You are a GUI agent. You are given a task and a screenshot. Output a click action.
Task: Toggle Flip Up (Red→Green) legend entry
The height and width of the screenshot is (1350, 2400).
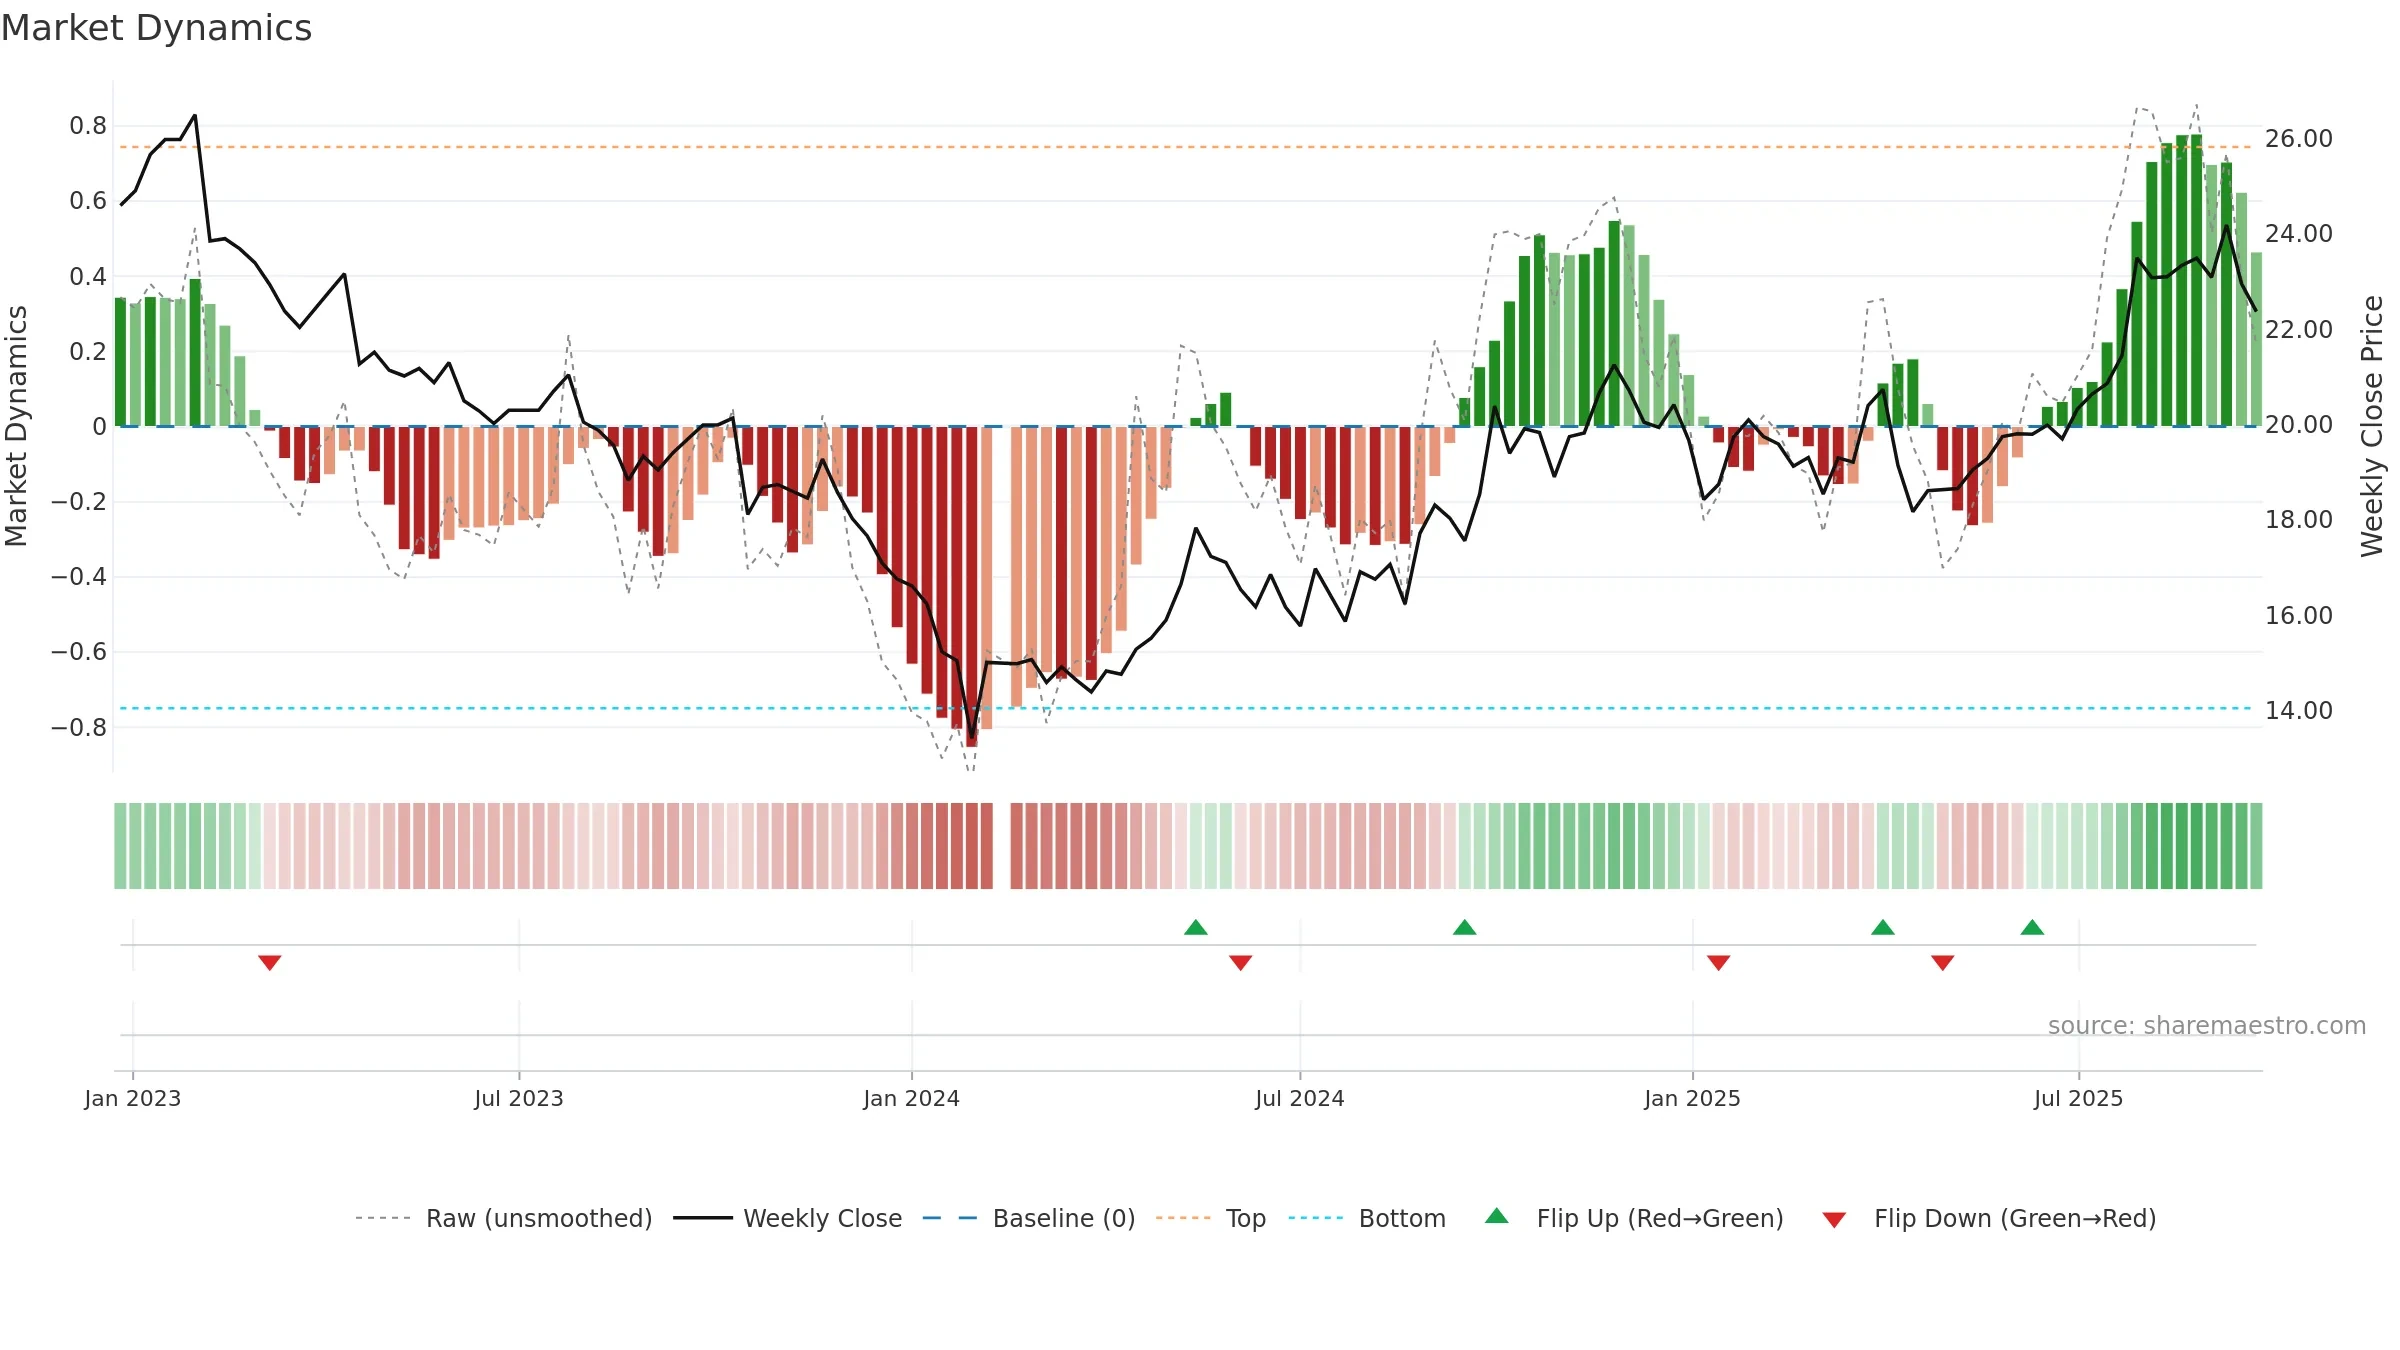1635,1218
